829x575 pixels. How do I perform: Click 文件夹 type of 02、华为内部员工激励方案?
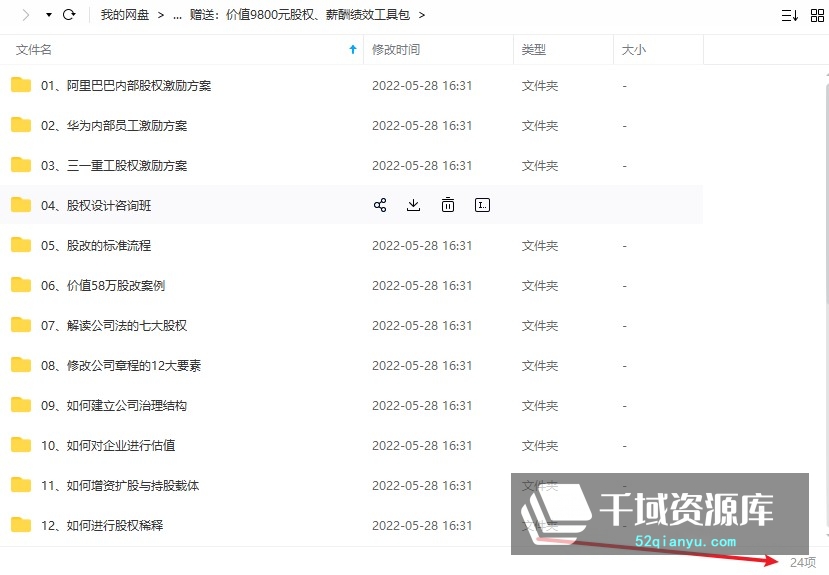(x=540, y=126)
